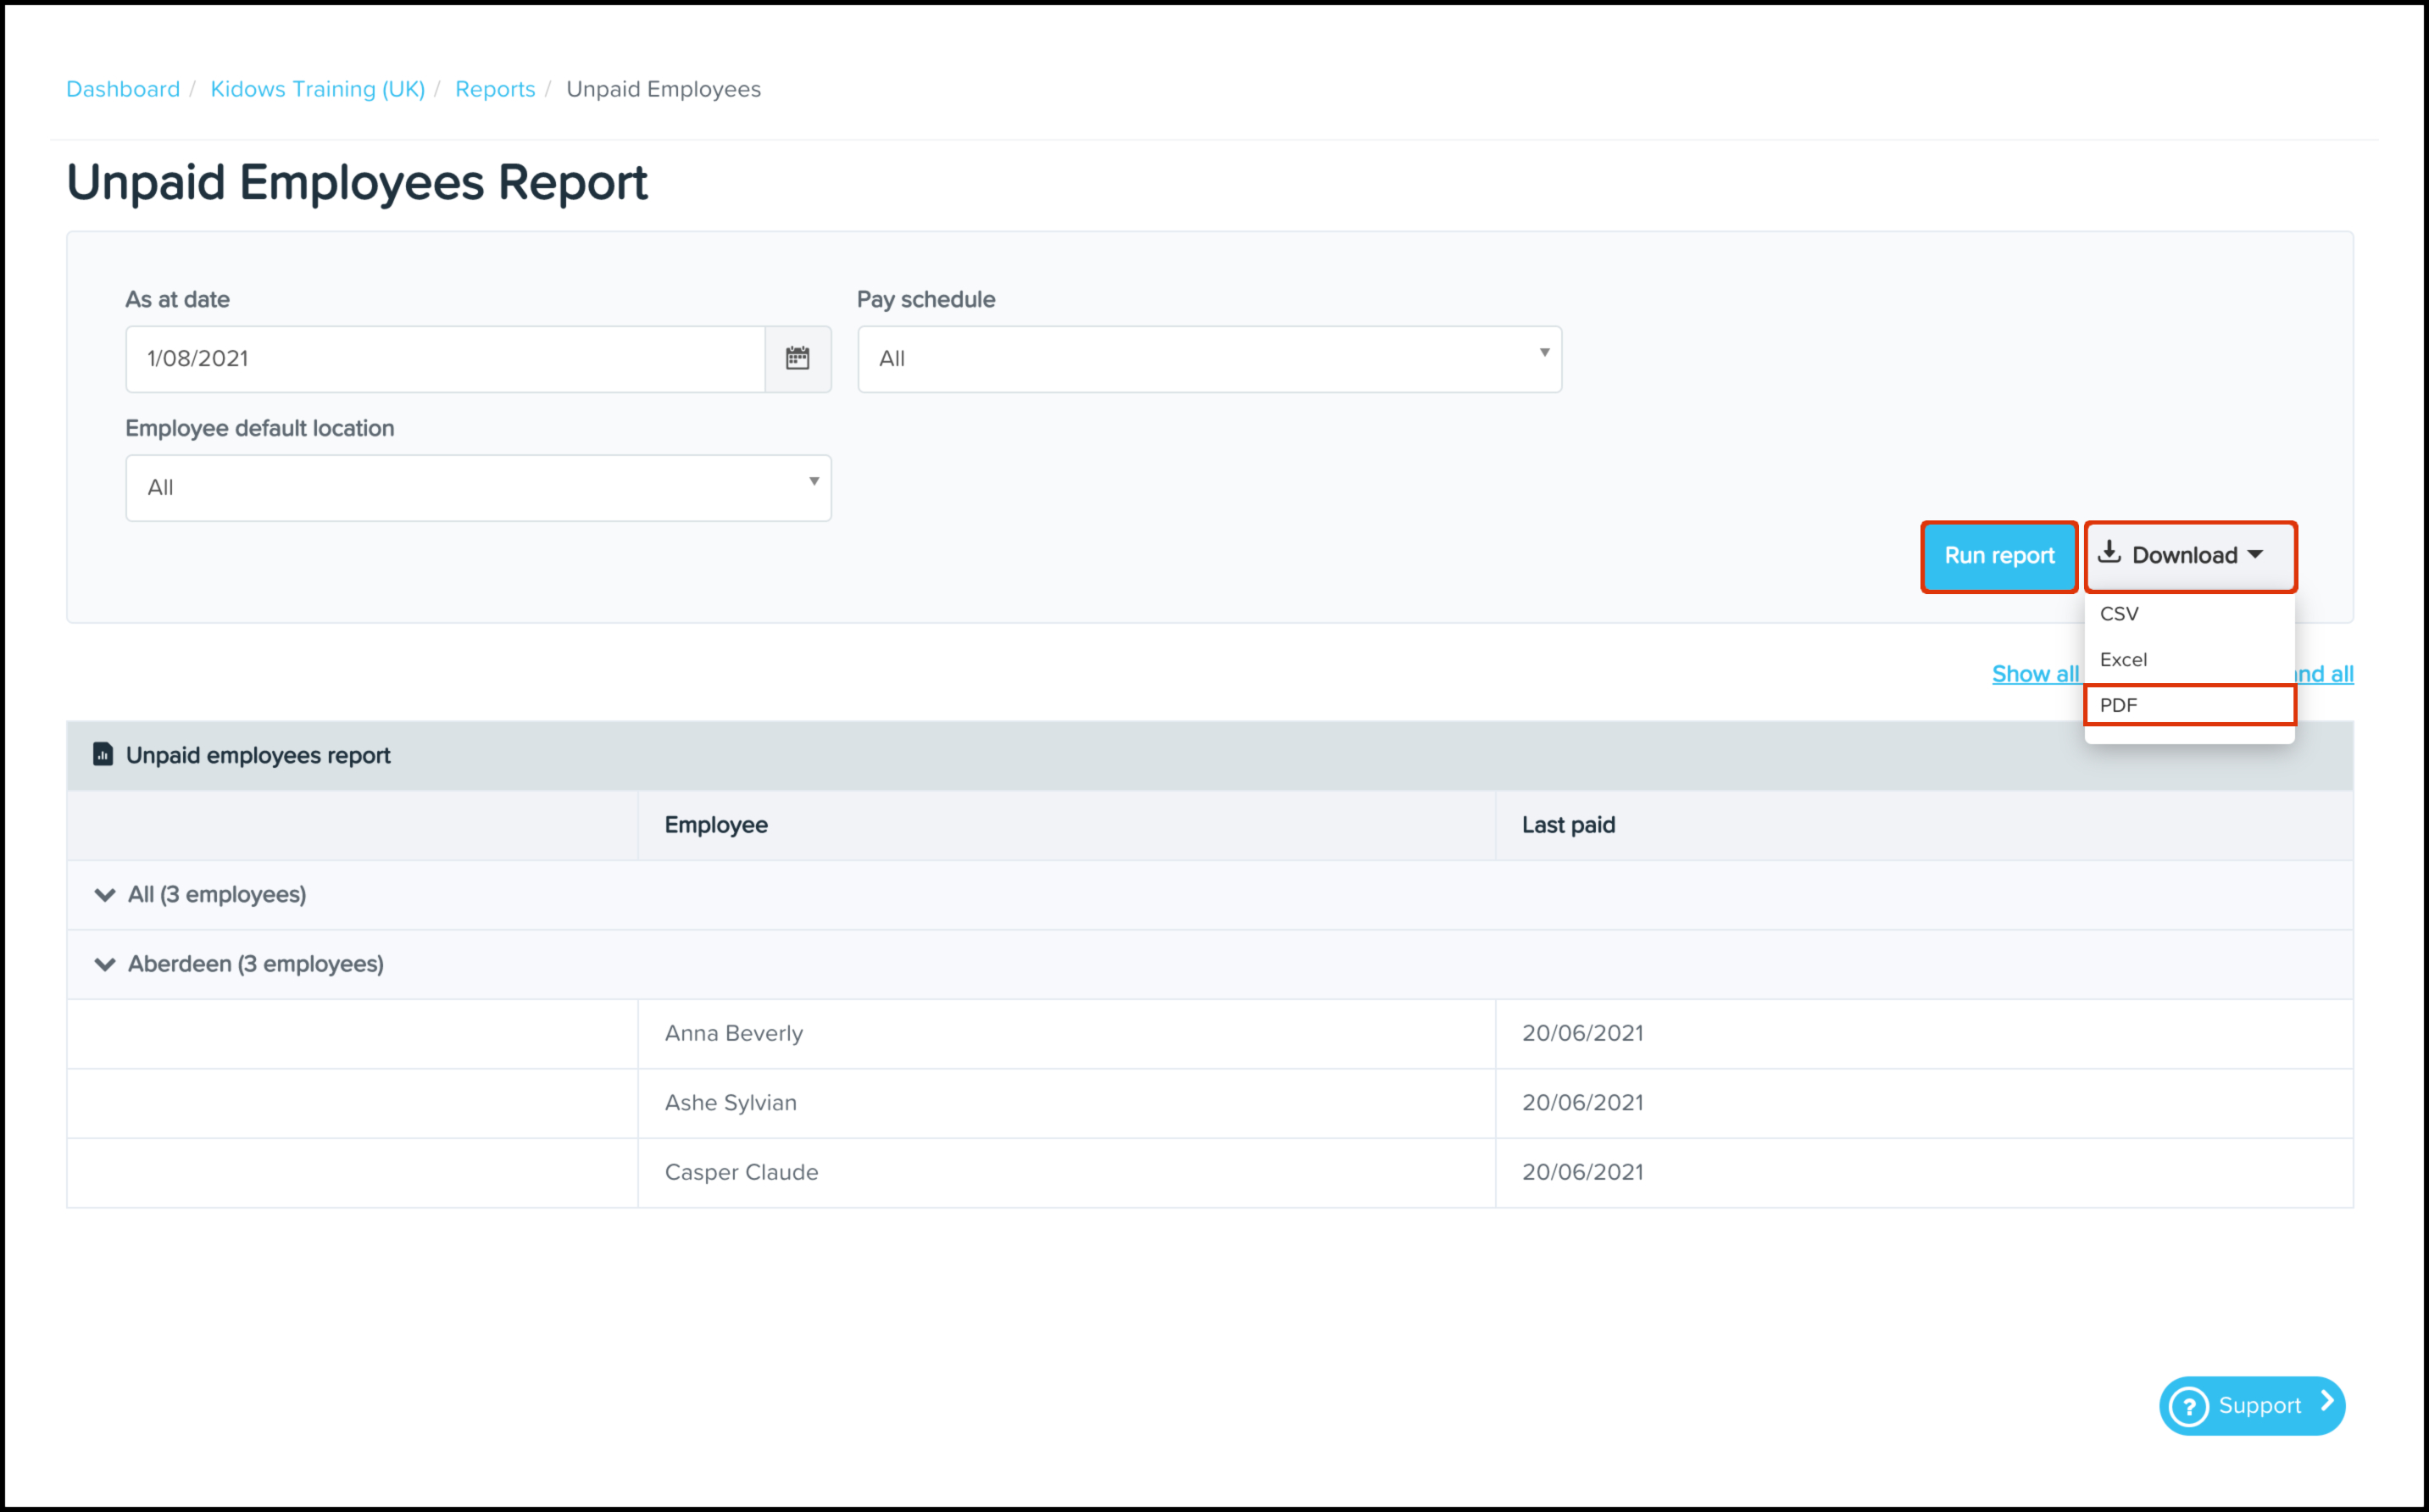The width and height of the screenshot is (2429, 1512).
Task: Navigate to the Reports breadcrumb
Action: pos(495,89)
